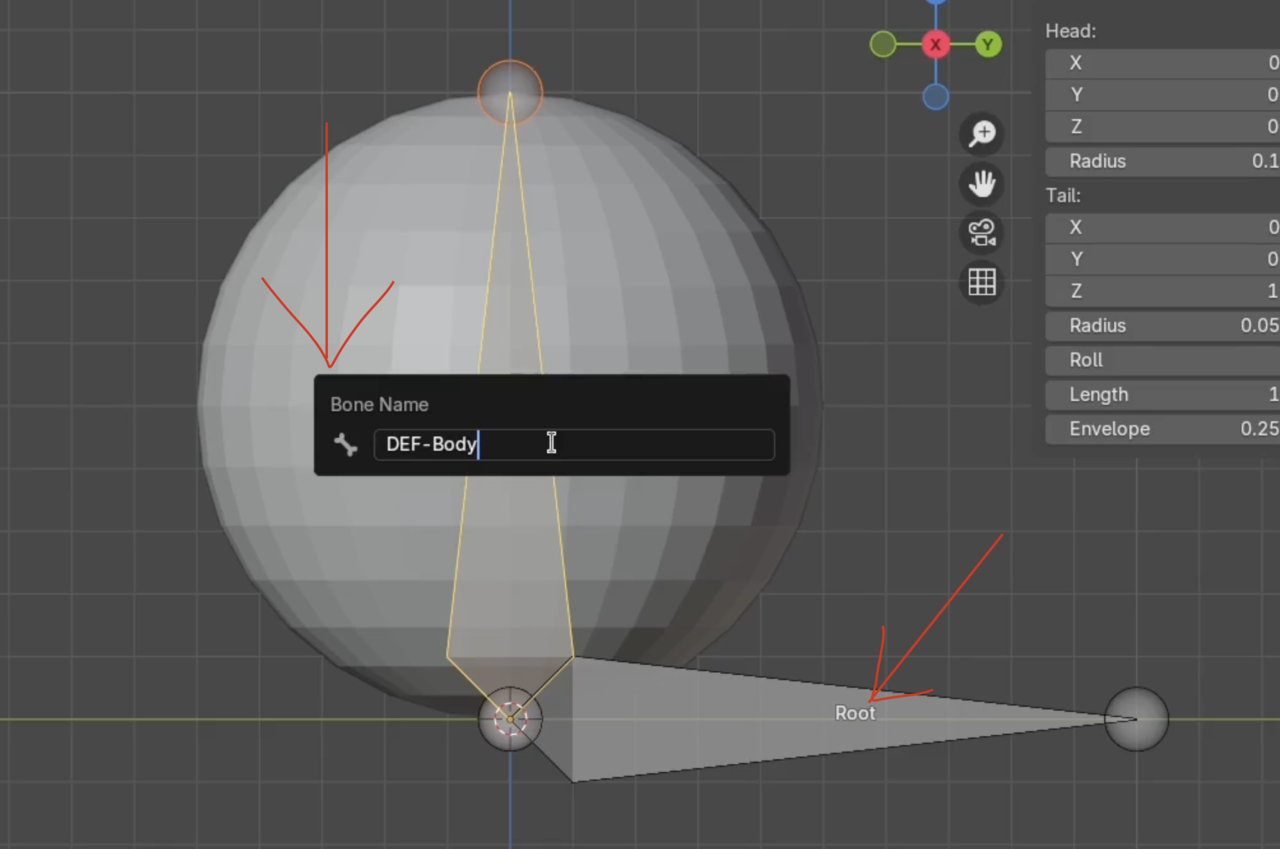This screenshot has height=849, width=1280.
Task: Click the red X axis gizmo
Action: 936,44
